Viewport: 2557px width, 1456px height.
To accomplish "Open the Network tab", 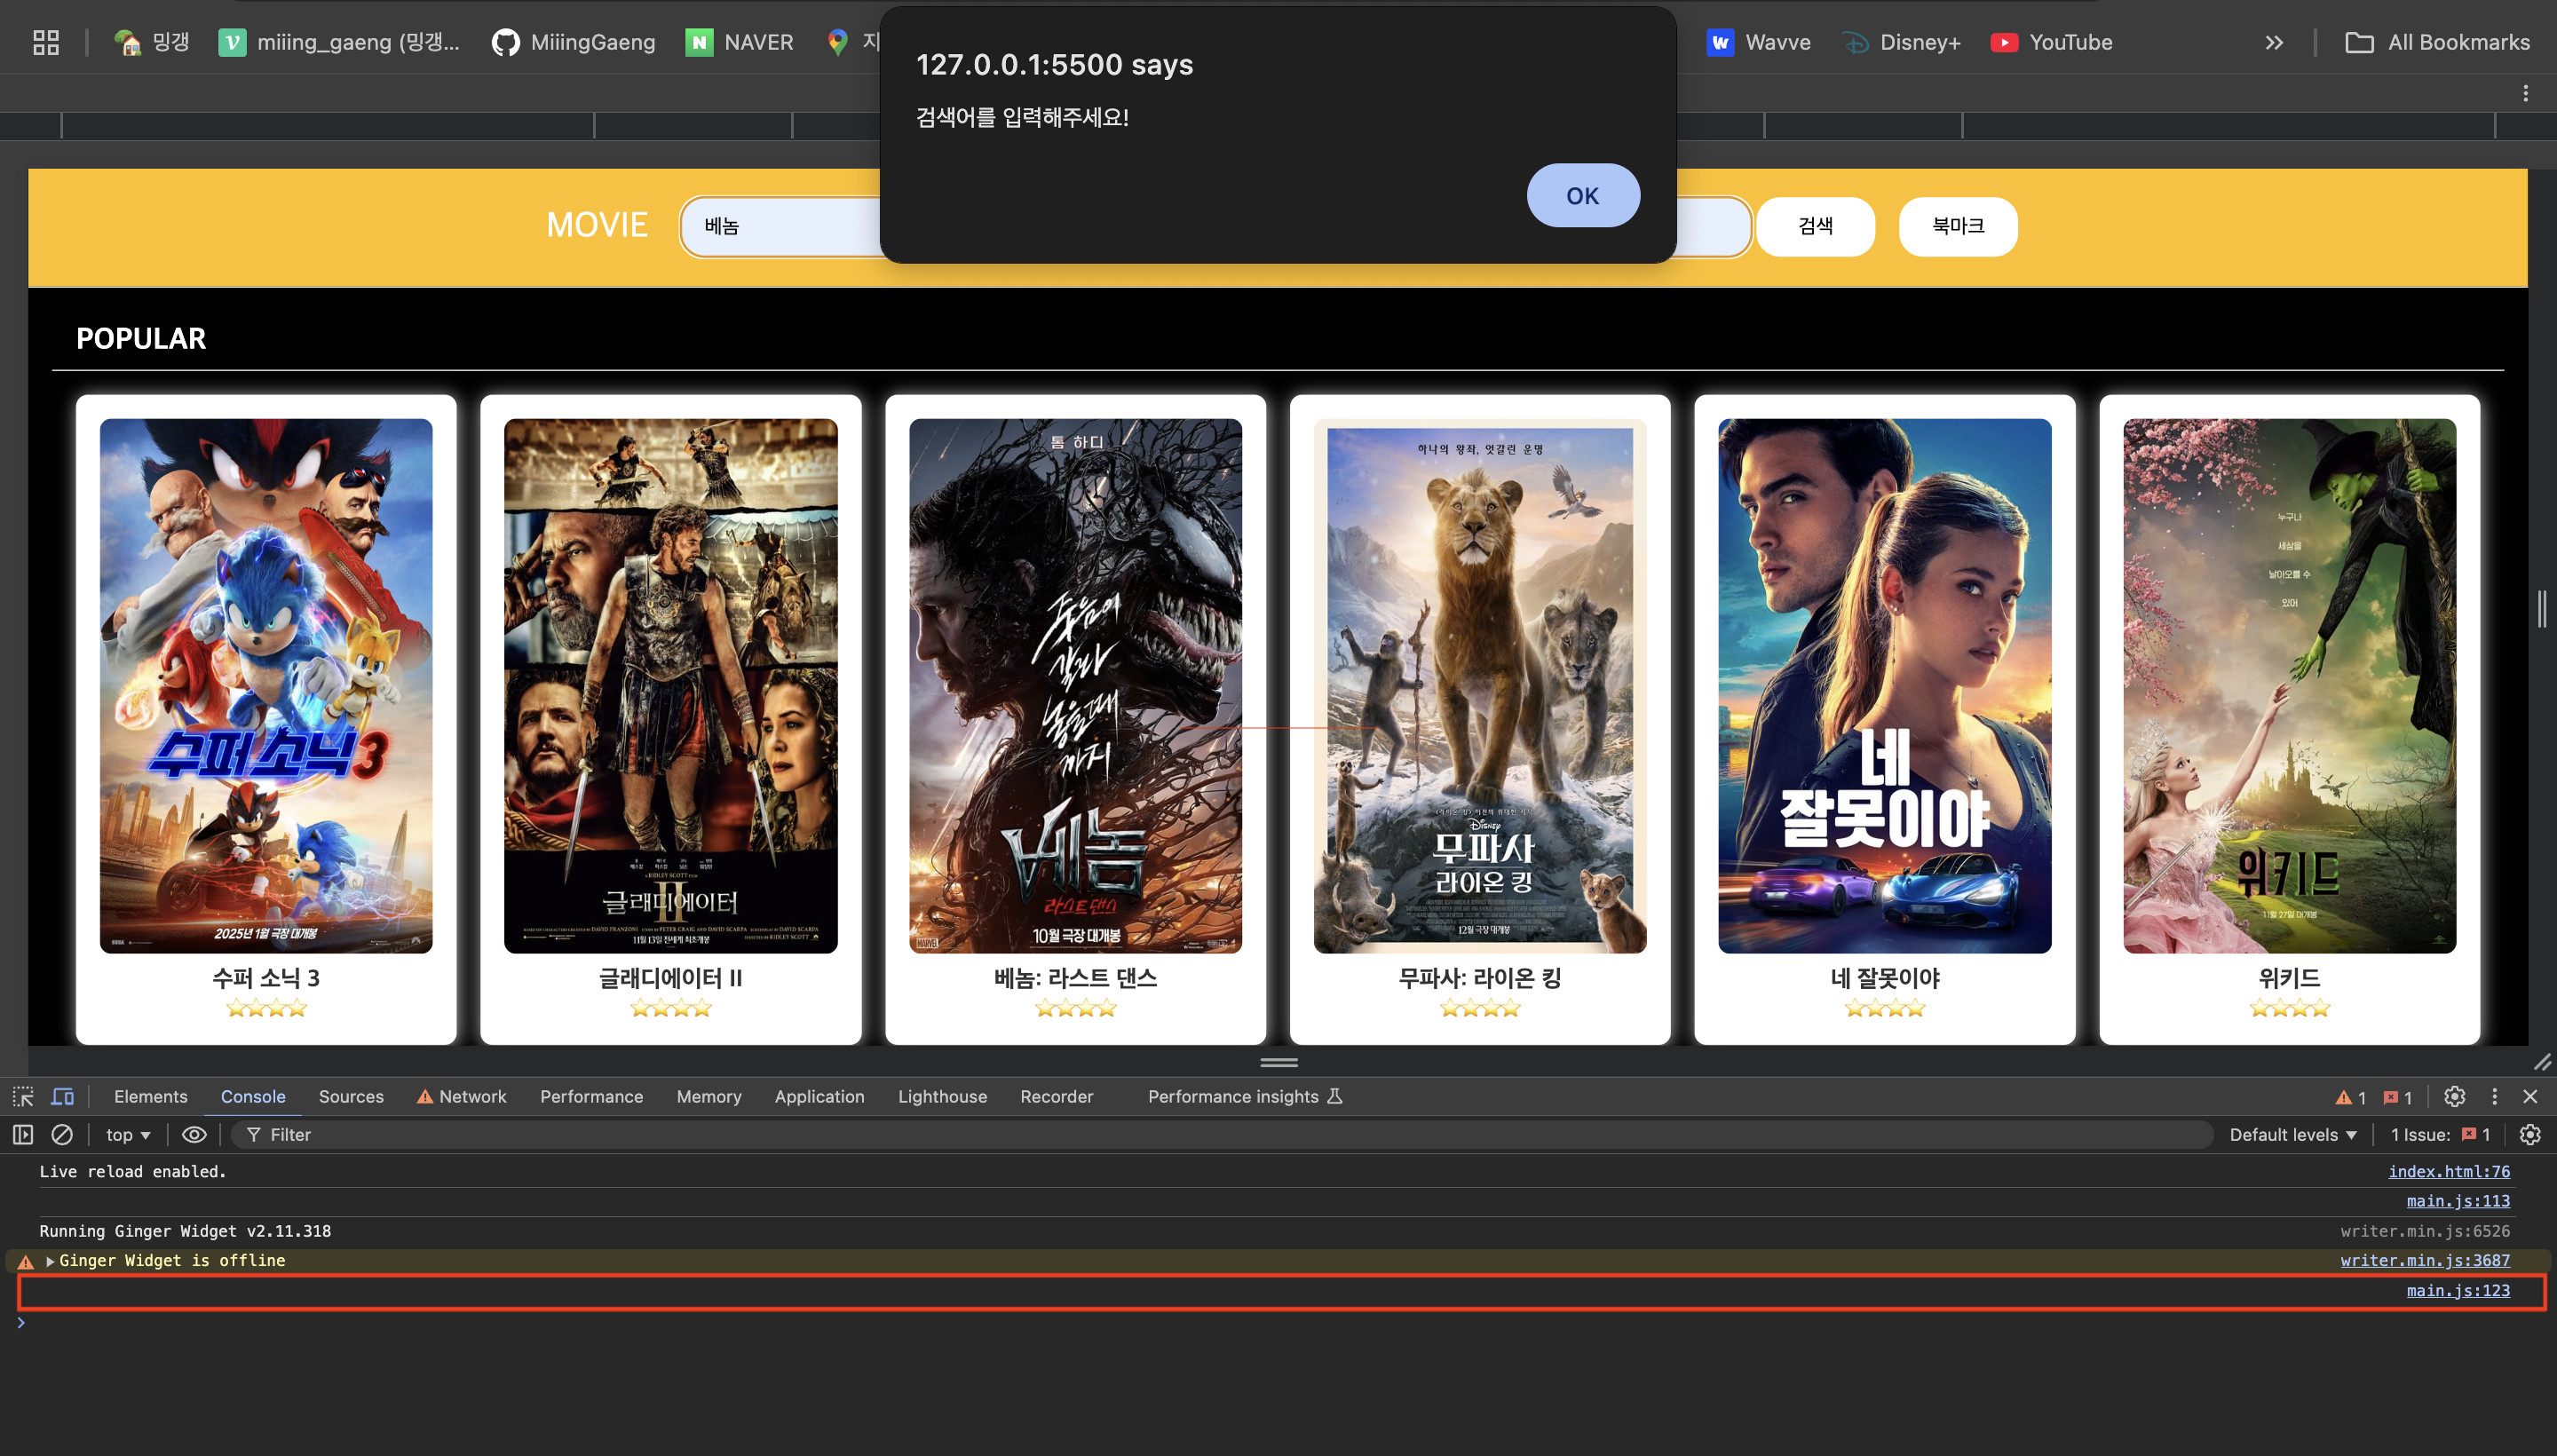I will [x=472, y=1097].
